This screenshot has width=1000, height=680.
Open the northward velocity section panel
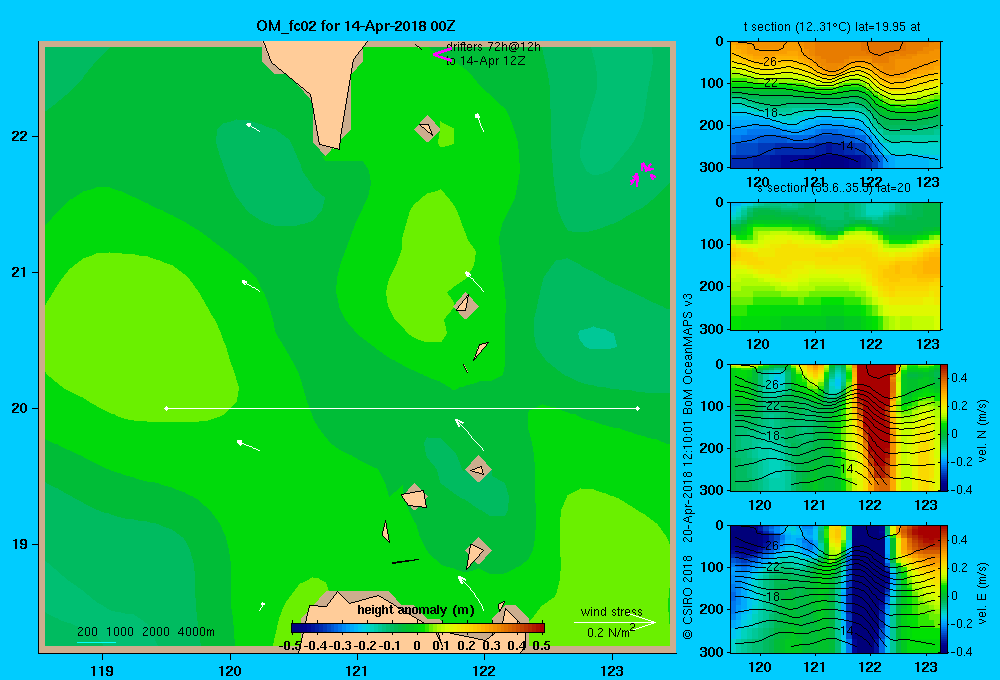point(835,427)
